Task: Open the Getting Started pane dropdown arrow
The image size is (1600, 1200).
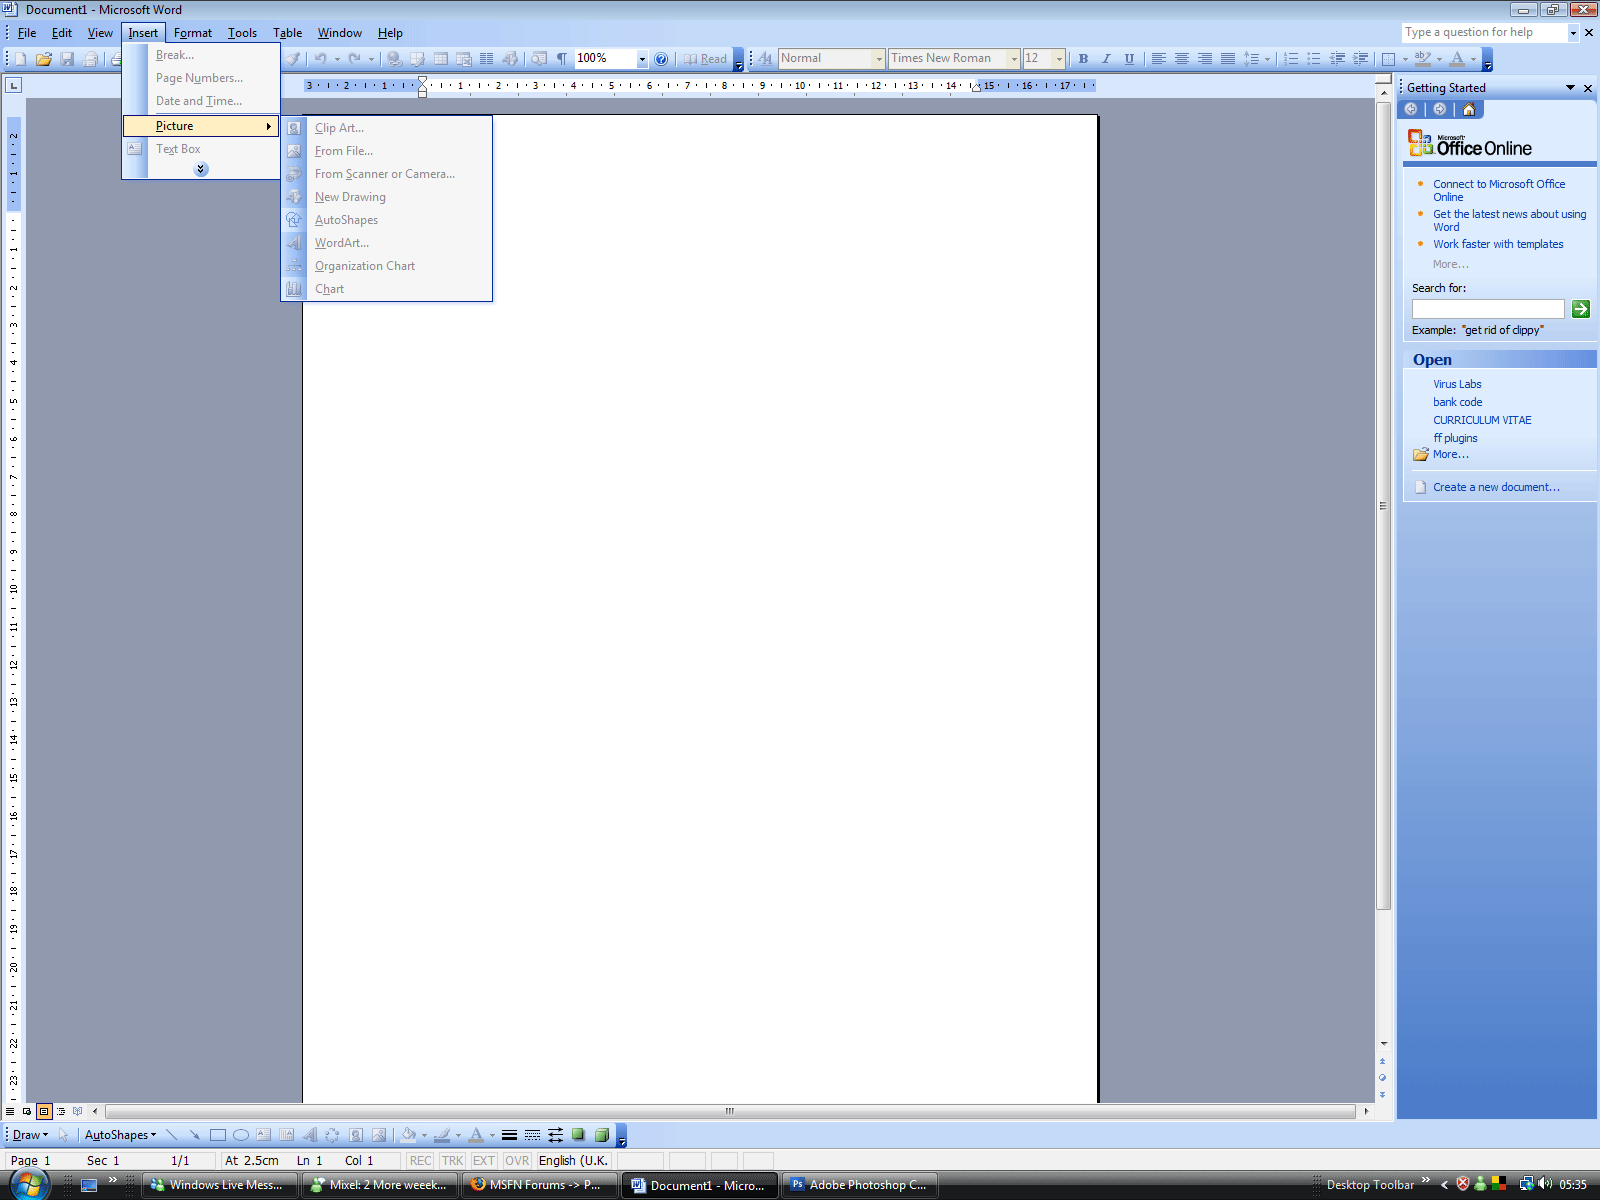Action: tap(1570, 88)
